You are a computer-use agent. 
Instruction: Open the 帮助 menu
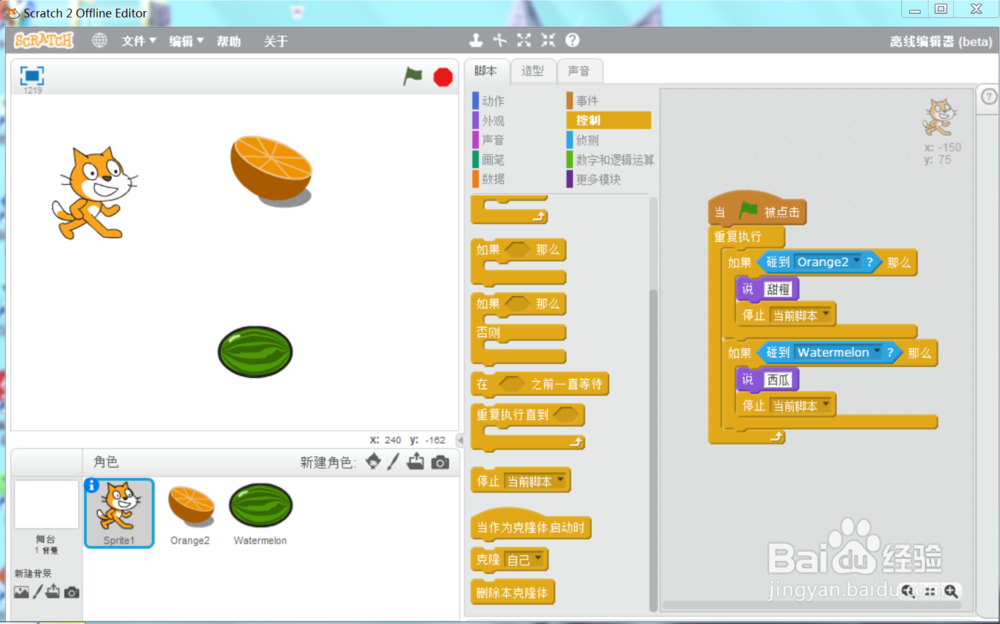pyautogui.click(x=228, y=41)
